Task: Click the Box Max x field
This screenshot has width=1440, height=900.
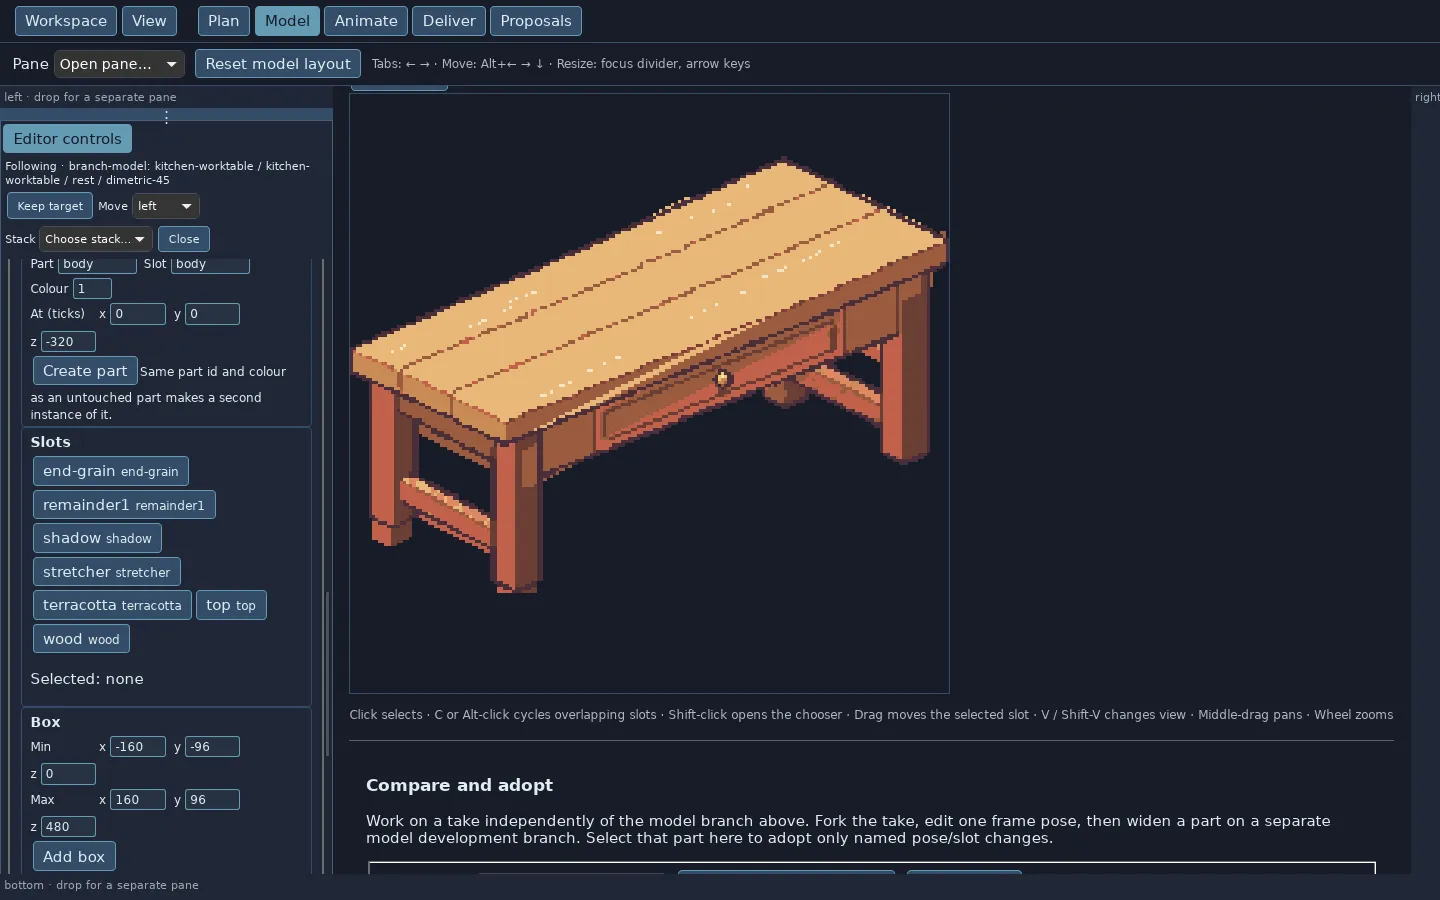Action: [138, 800]
